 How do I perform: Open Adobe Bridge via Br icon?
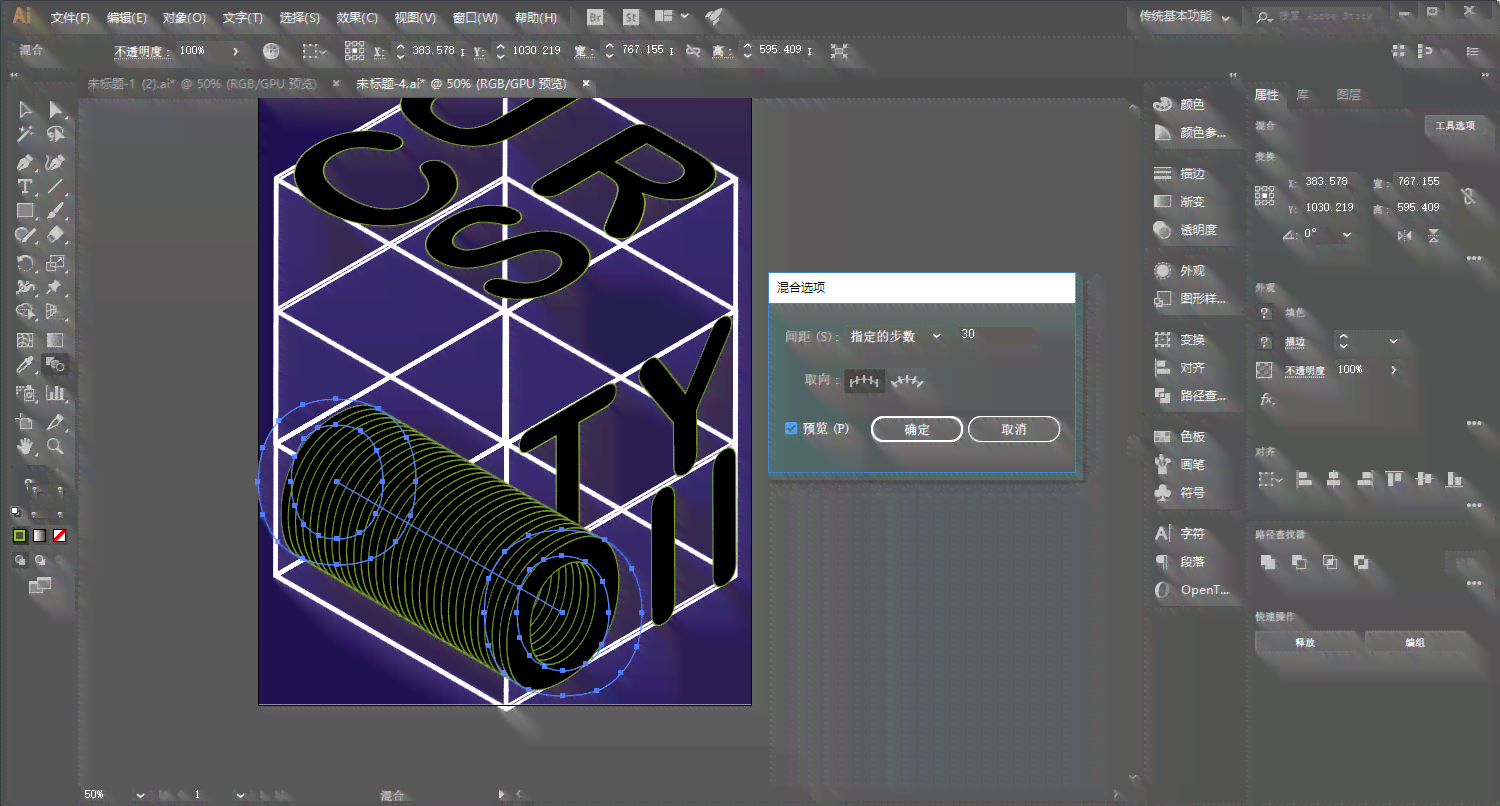click(x=596, y=17)
